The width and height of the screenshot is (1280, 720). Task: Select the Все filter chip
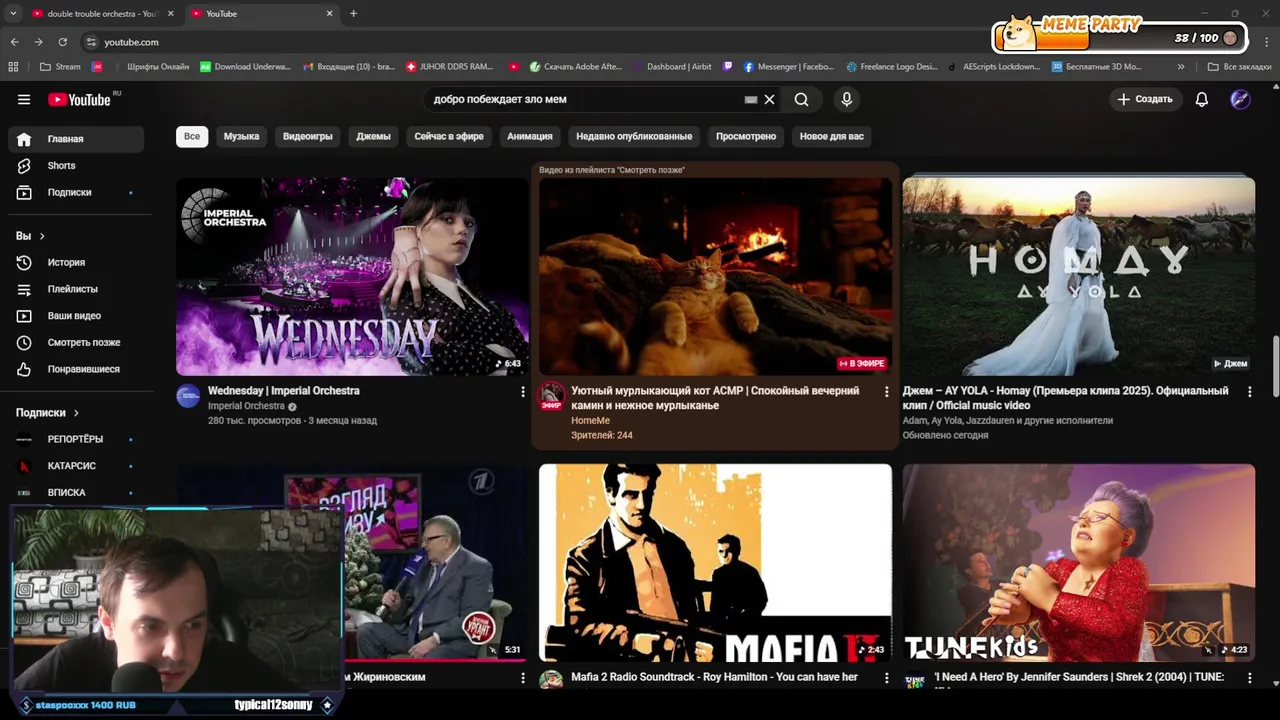tap(192, 136)
